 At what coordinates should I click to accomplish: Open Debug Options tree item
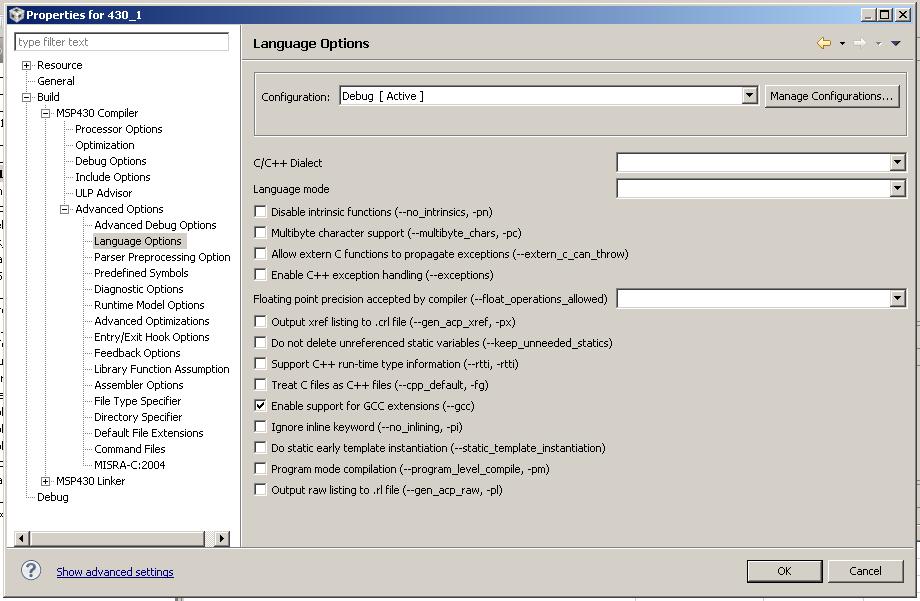pos(110,161)
